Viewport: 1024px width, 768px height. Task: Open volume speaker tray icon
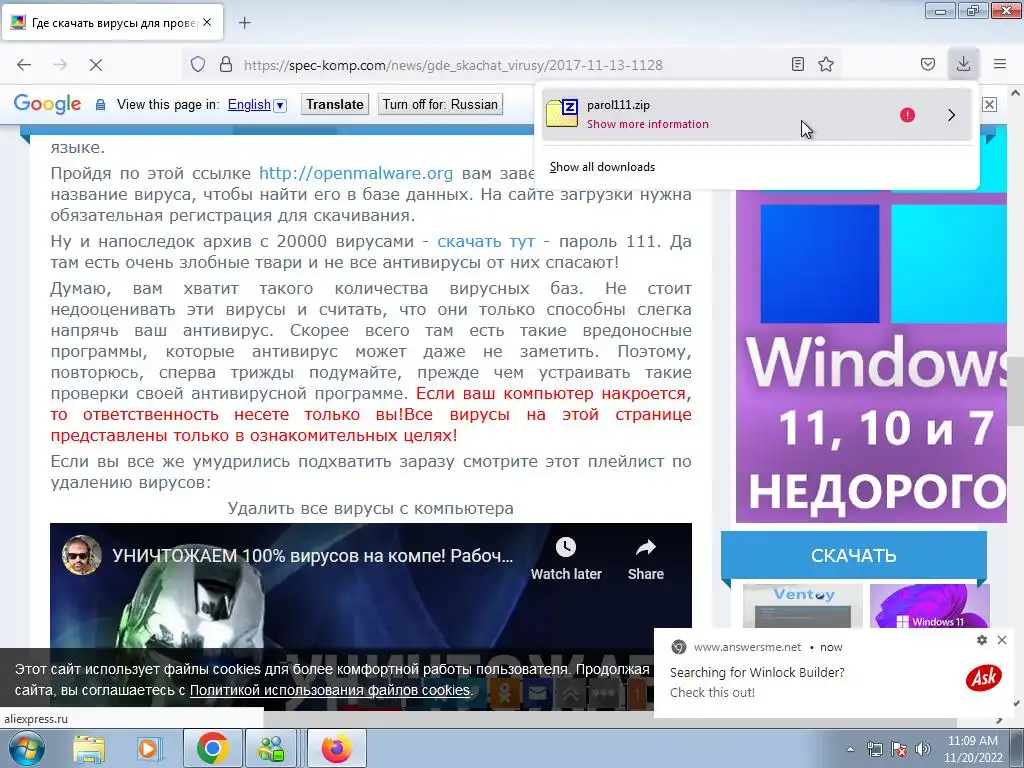coord(922,749)
